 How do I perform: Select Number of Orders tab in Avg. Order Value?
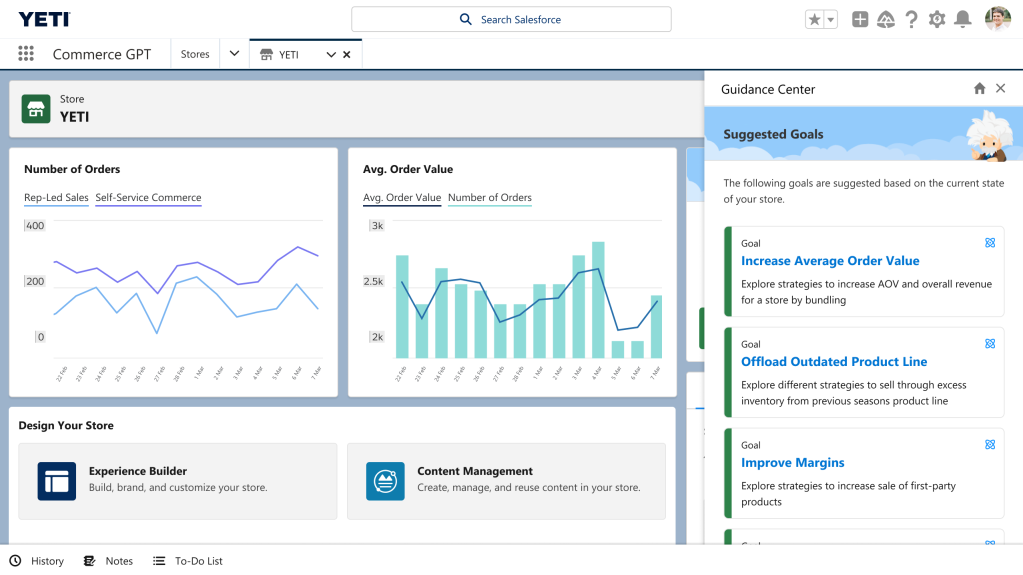pyautogui.click(x=489, y=198)
